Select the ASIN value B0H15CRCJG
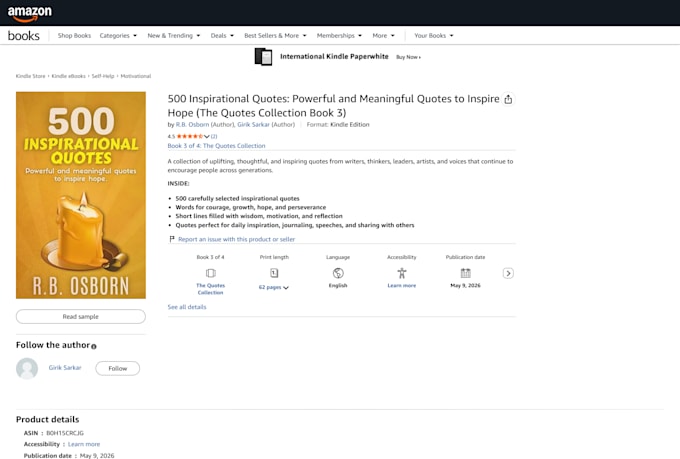Screen dimensions: 680x459 [65, 433]
